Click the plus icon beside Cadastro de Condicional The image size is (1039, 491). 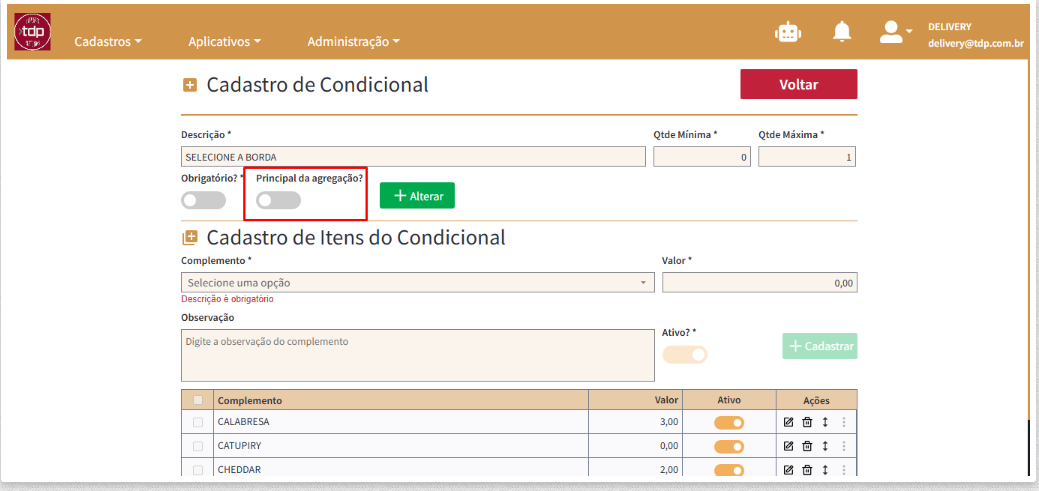coord(190,85)
